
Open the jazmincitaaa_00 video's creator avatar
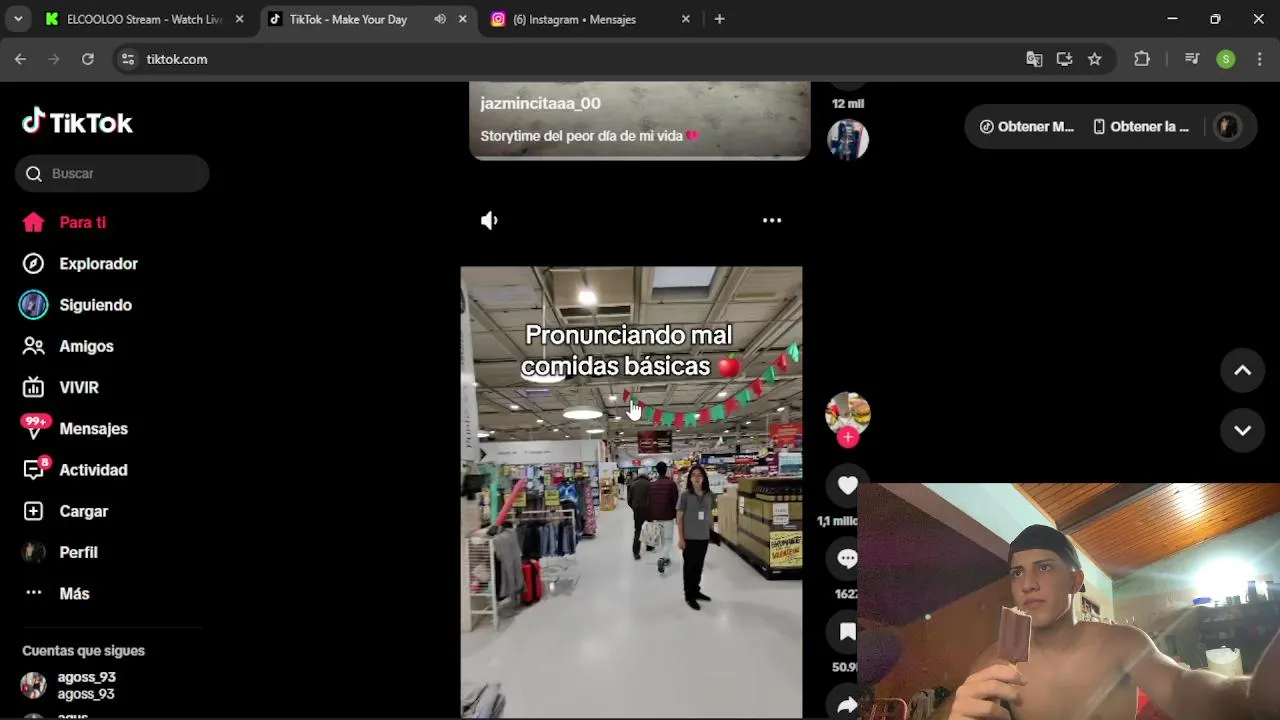pyautogui.click(x=848, y=140)
